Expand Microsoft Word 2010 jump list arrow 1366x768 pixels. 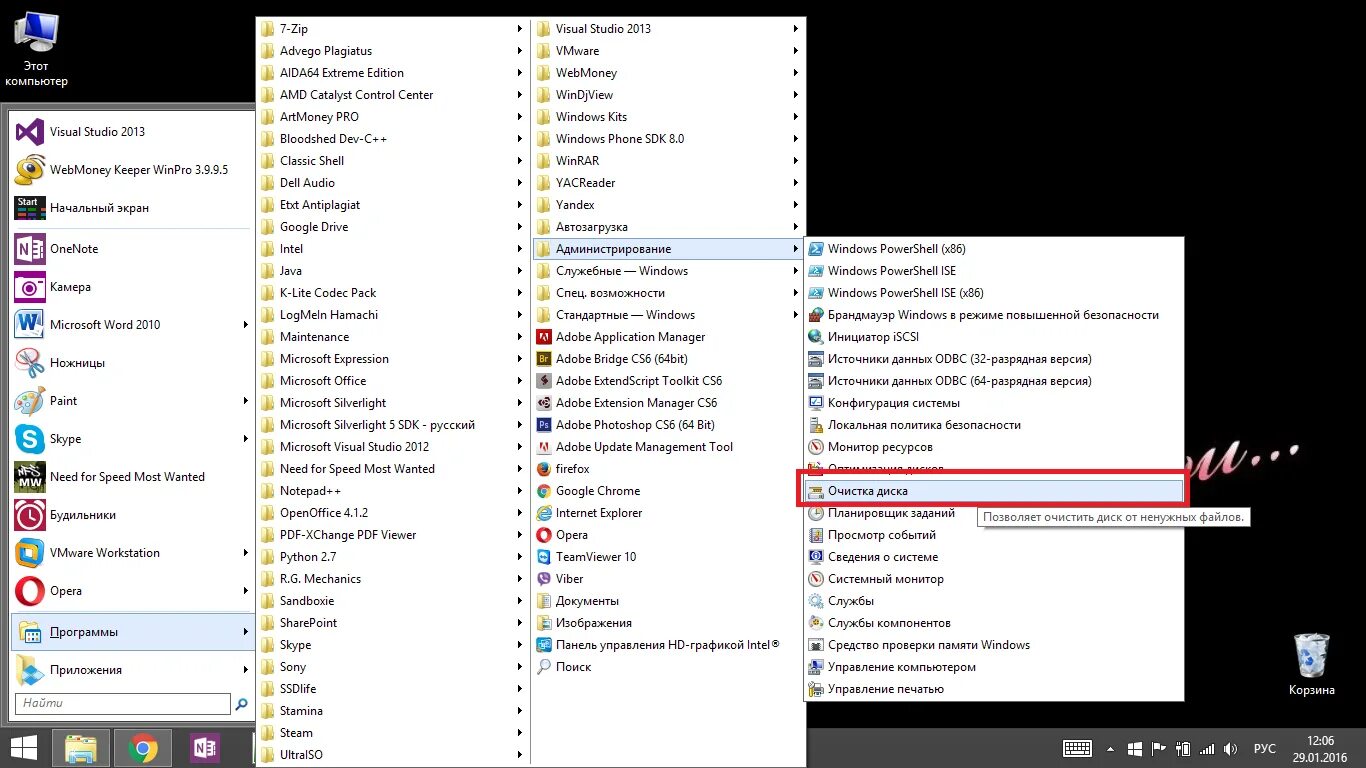(245, 324)
